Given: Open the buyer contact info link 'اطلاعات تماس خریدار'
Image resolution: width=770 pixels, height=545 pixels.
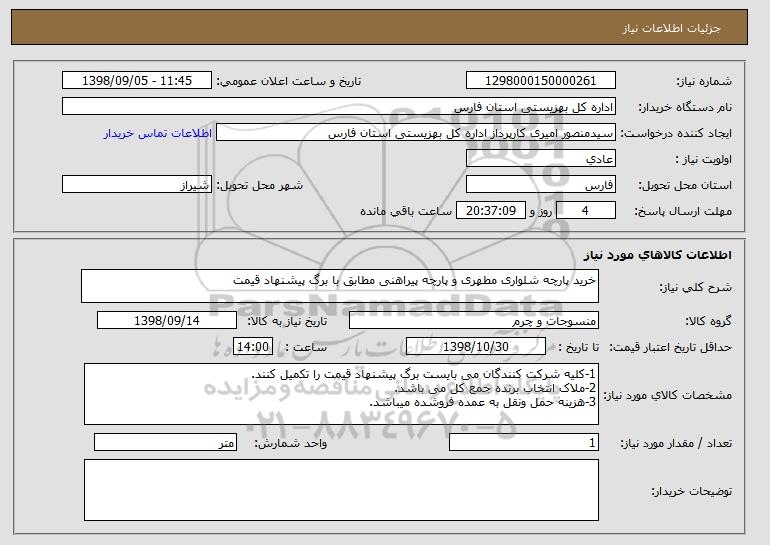Looking at the screenshot, I should (158, 134).
